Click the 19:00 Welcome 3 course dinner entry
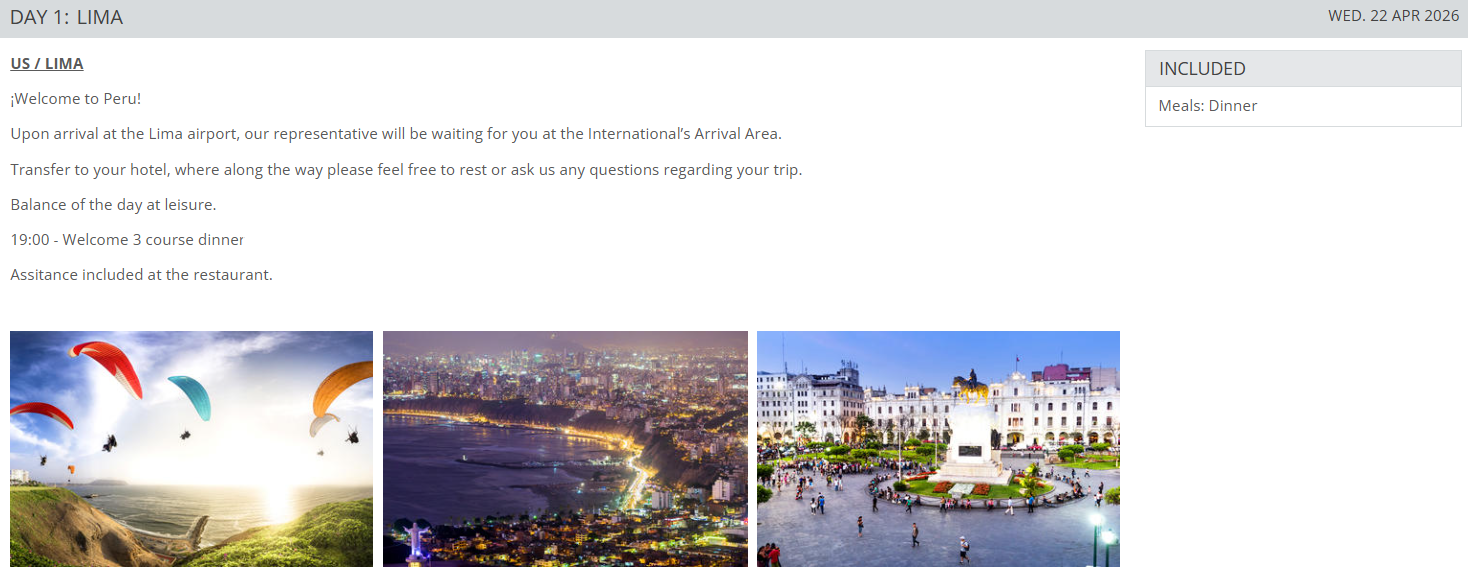Viewport: 1468px width, 571px height. pos(127,240)
